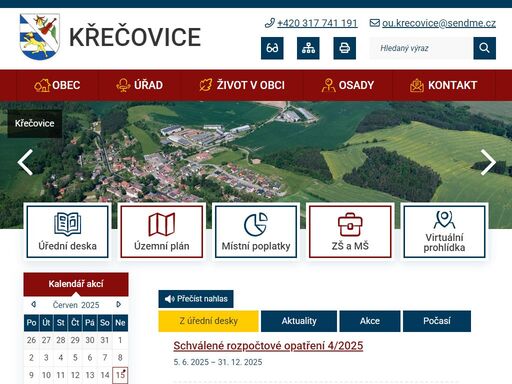Open the OSADY menu item

(348, 85)
